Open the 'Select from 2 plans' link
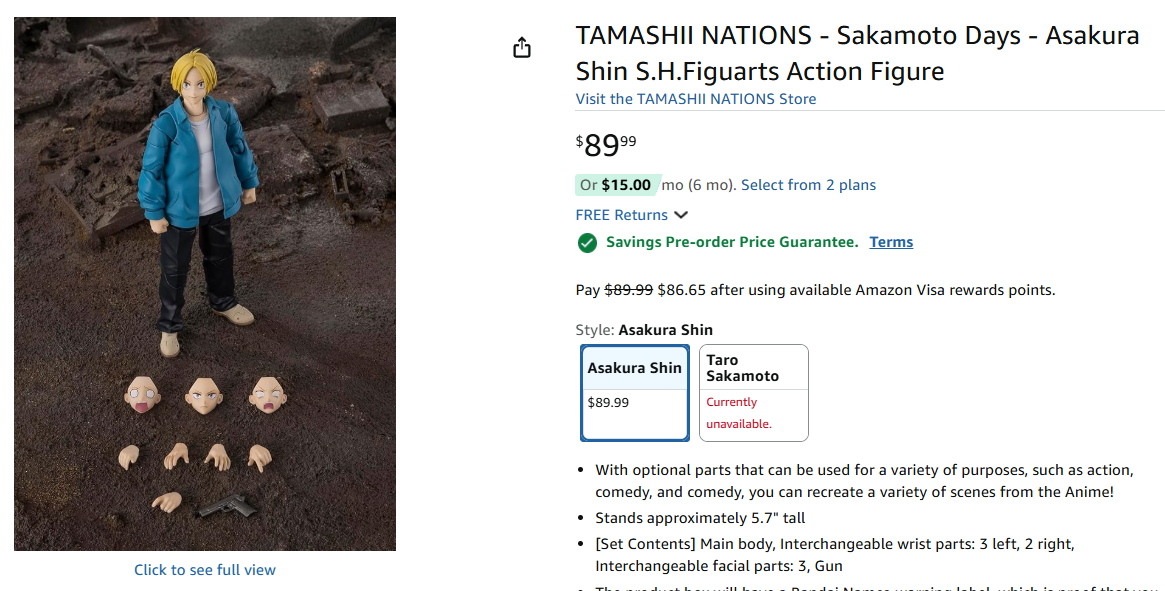 pyautogui.click(x=808, y=185)
